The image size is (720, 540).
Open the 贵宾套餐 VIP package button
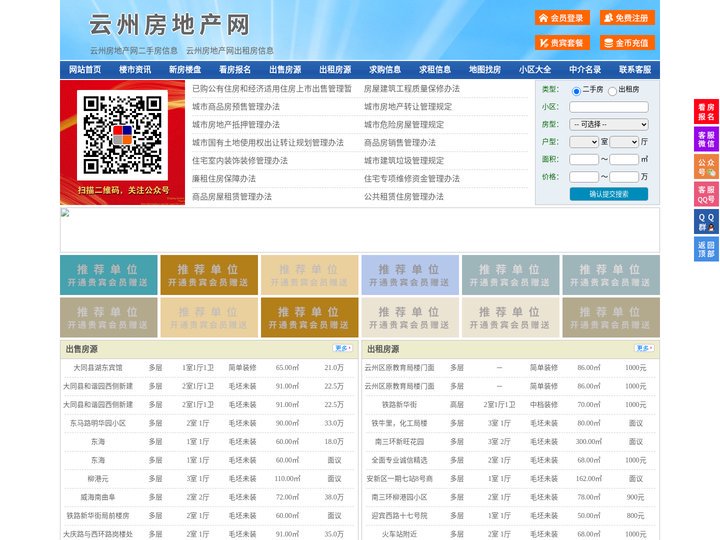(x=562, y=43)
